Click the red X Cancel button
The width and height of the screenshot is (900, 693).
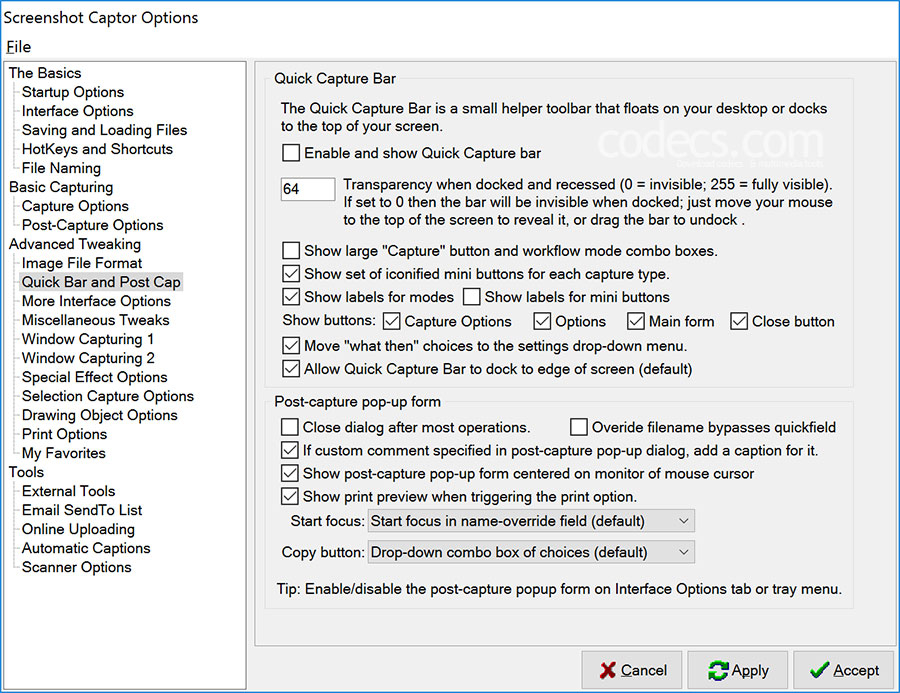(x=632, y=669)
